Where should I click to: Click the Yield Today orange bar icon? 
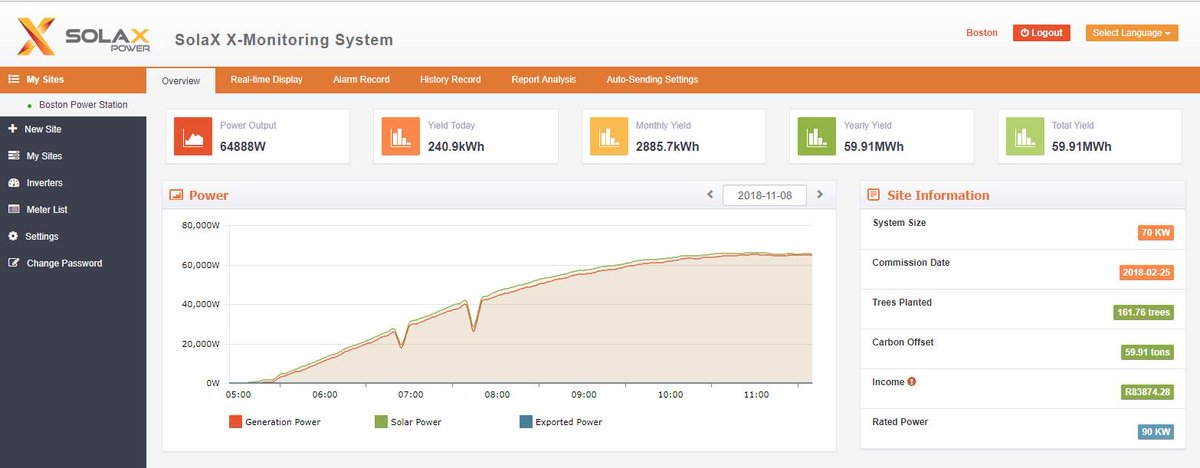coord(401,136)
